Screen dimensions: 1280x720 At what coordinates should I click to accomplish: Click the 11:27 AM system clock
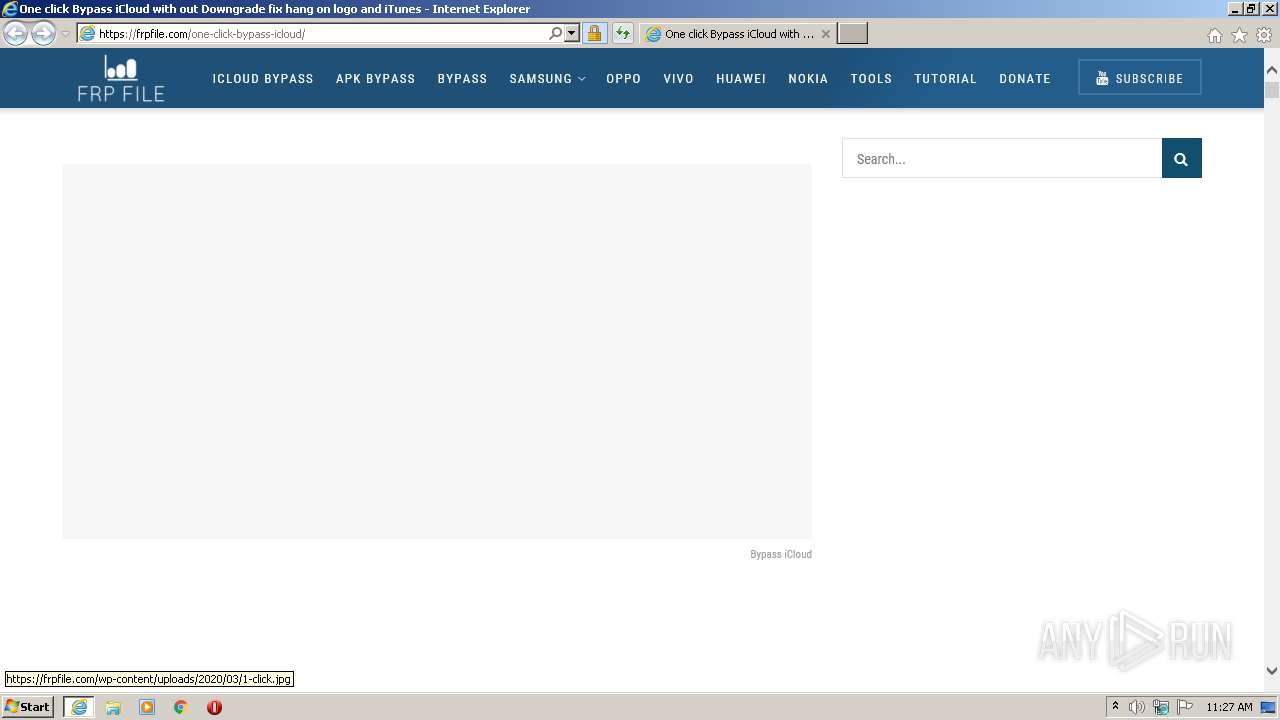coord(1229,707)
